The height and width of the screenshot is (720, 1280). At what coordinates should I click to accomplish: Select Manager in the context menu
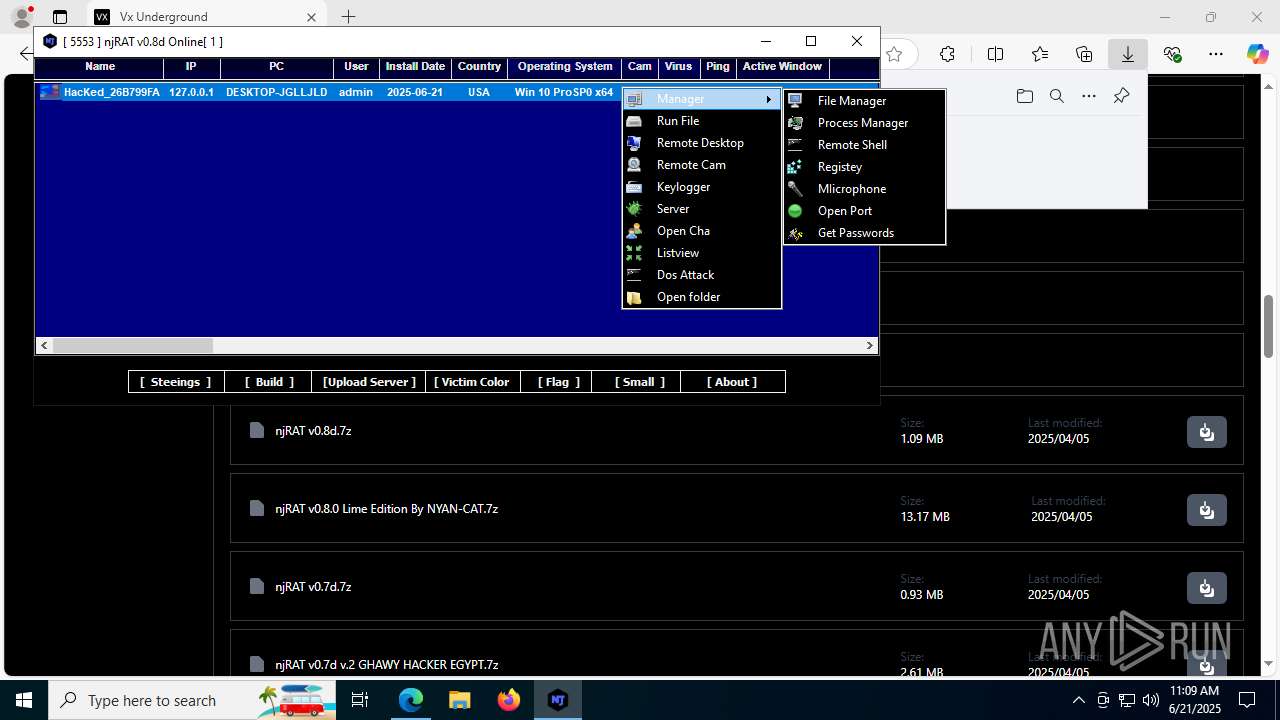(x=701, y=99)
